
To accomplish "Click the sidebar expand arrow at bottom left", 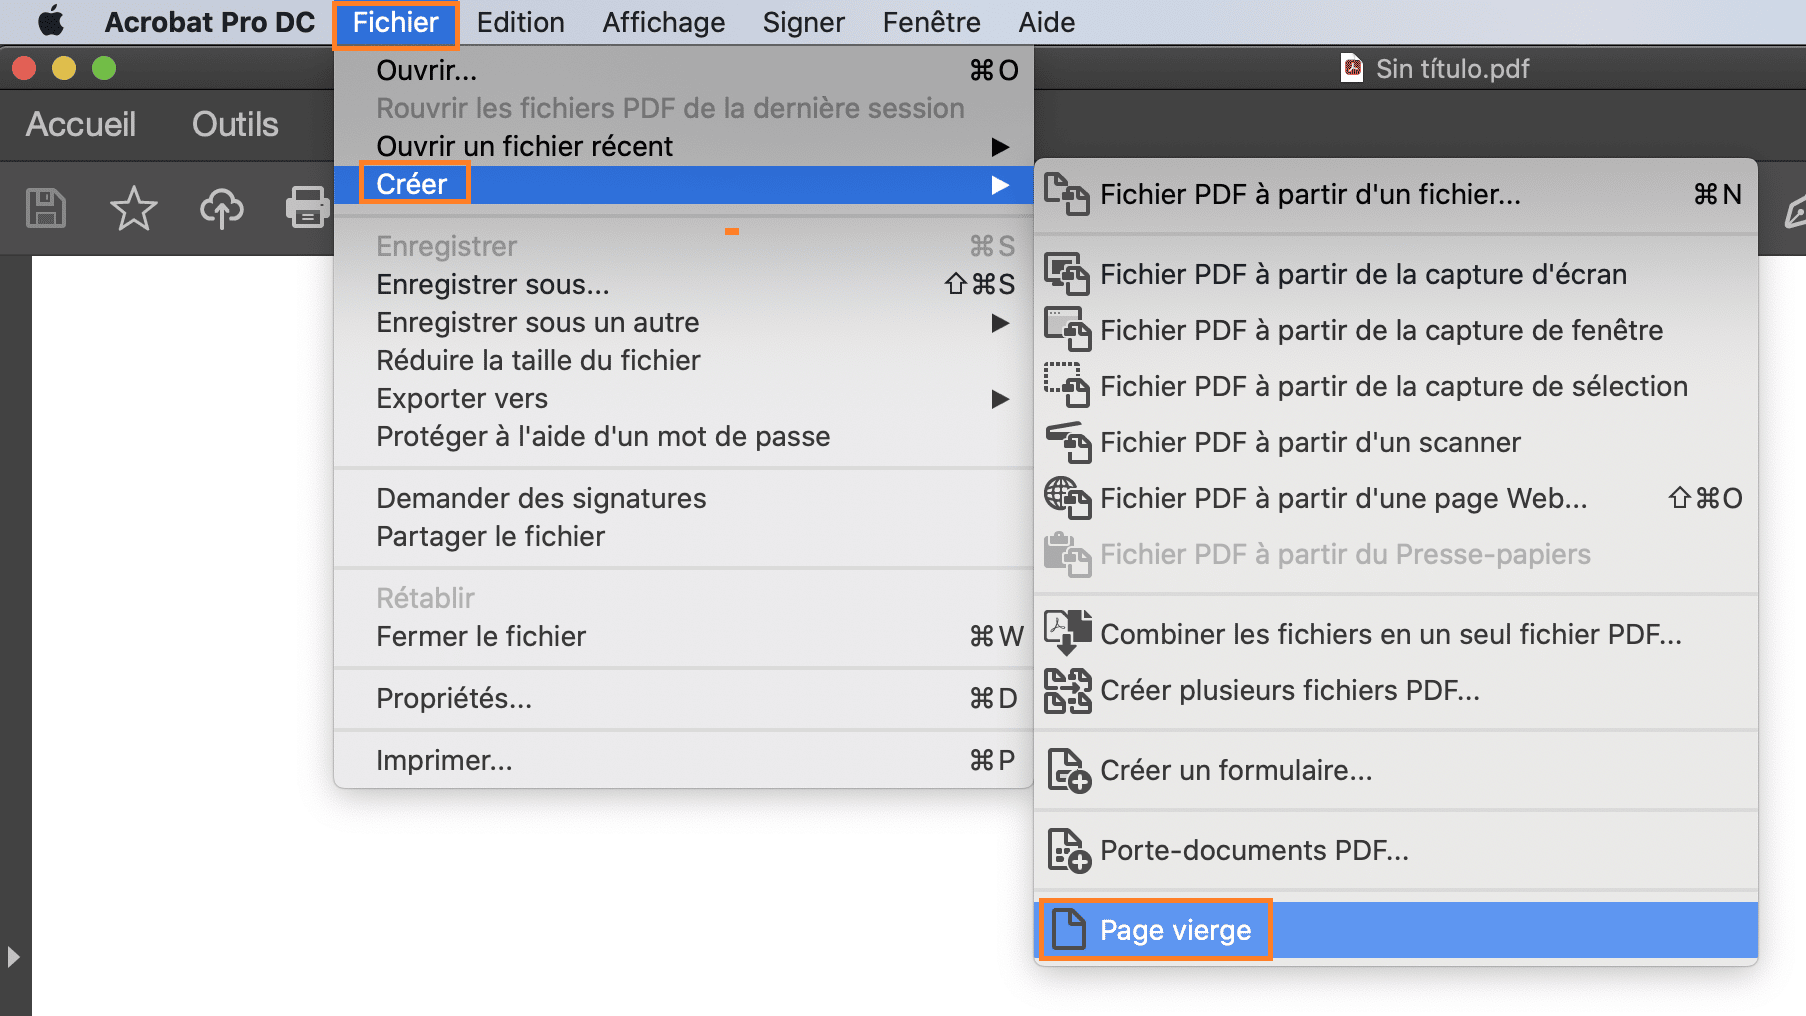I will point(14,957).
